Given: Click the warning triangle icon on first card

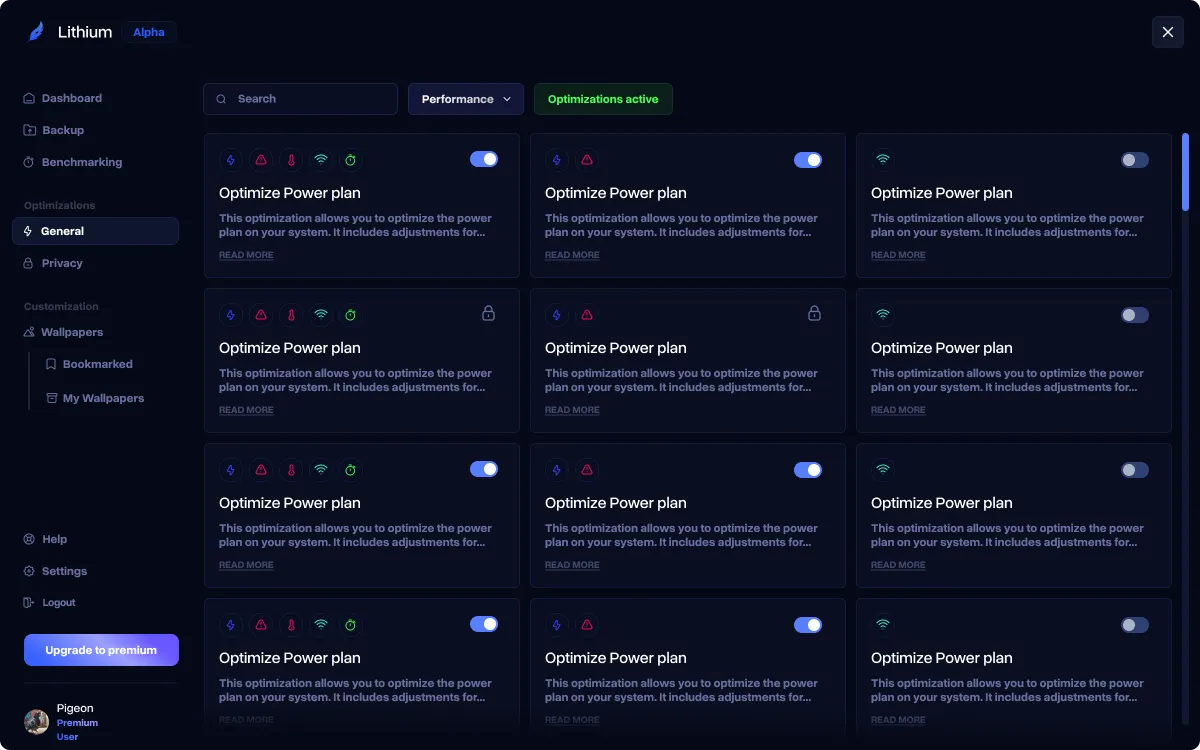Looking at the screenshot, I should coord(261,159).
